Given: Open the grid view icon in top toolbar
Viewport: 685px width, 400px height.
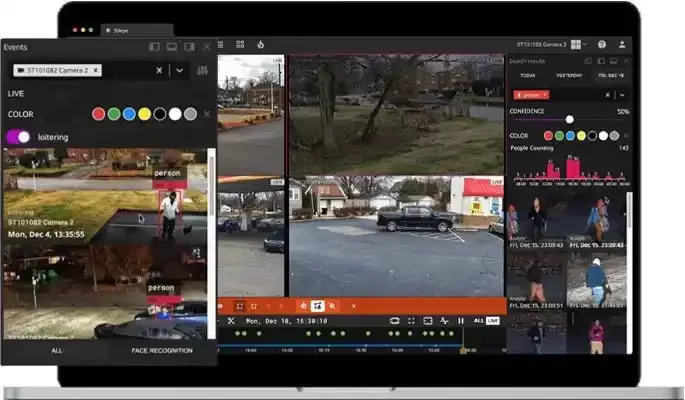Looking at the screenshot, I should click(240, 45).
